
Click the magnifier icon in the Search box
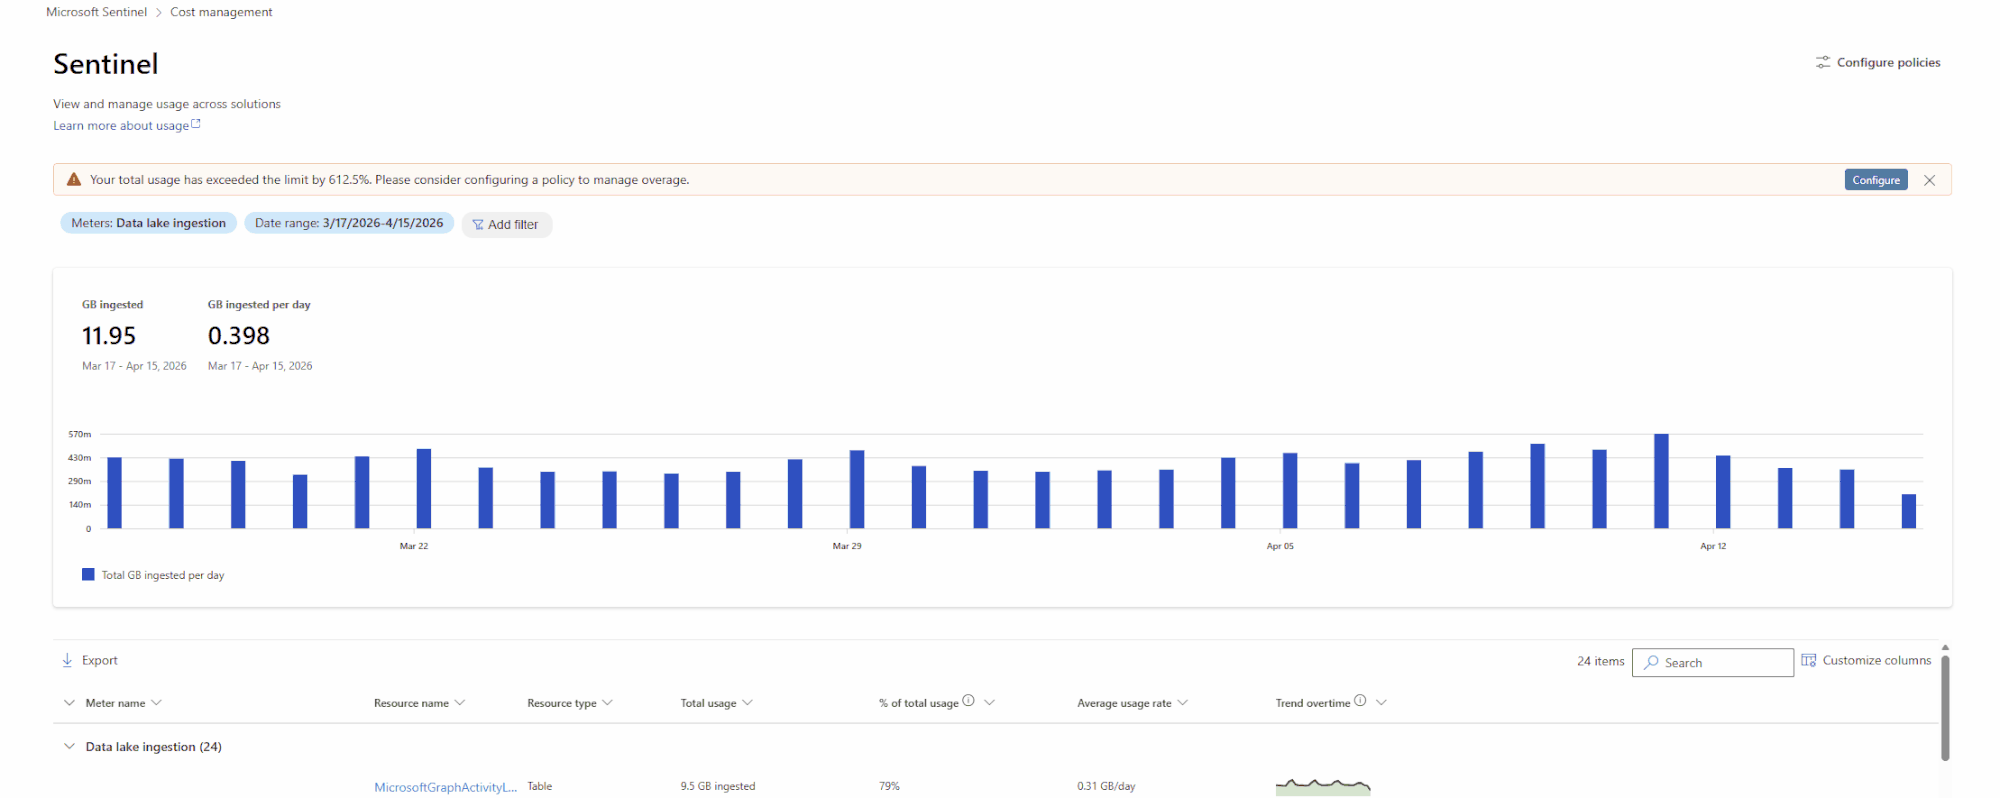pyautogui.click(x=1651, y=662)
